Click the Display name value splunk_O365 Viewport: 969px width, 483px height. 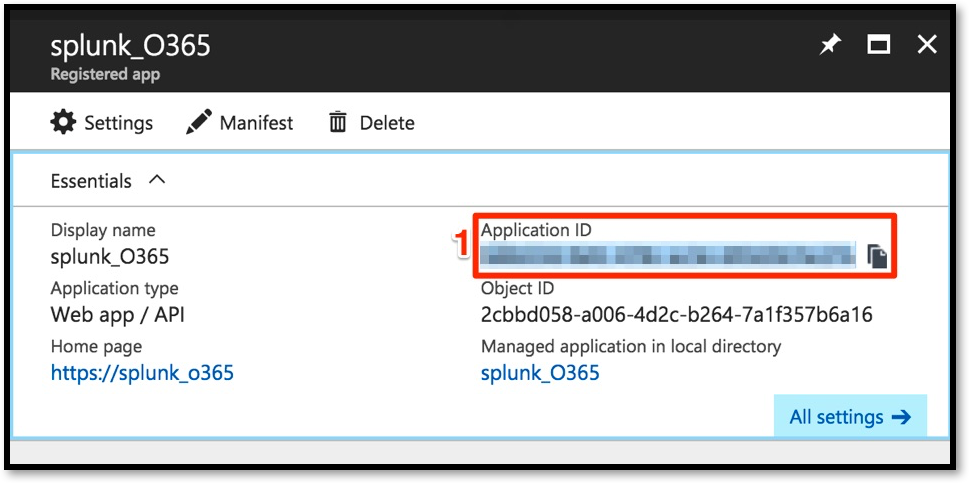110,257
